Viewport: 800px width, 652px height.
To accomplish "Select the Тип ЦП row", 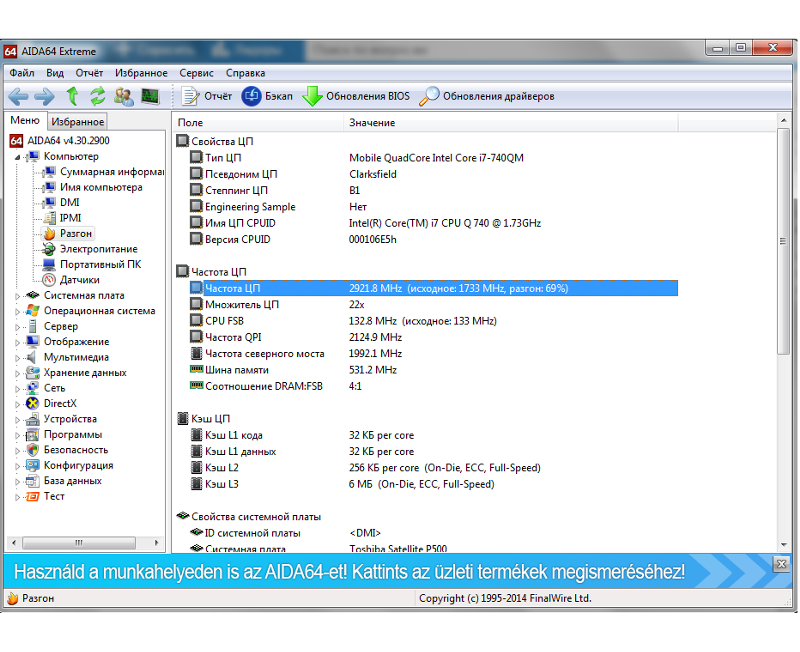I will tap(433, 158).
